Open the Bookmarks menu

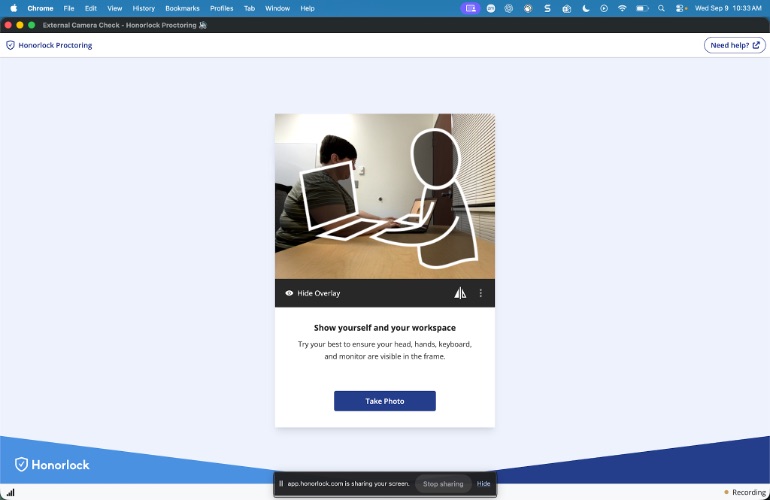point(182,8)
